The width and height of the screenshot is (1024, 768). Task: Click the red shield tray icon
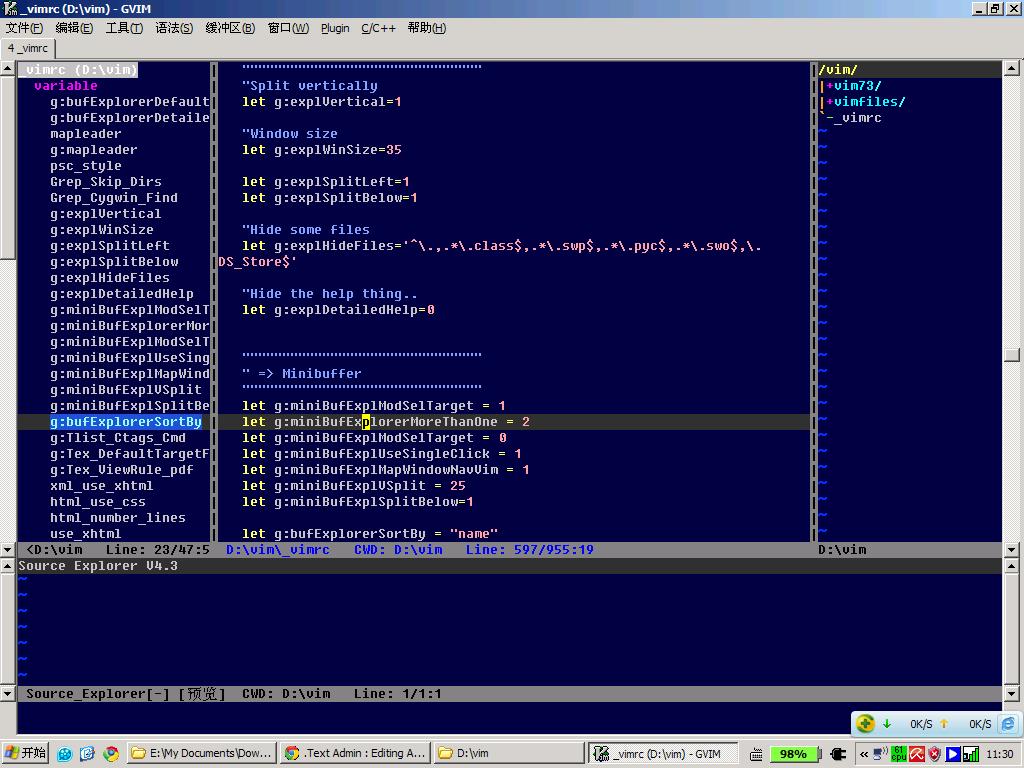pos(935,754)
